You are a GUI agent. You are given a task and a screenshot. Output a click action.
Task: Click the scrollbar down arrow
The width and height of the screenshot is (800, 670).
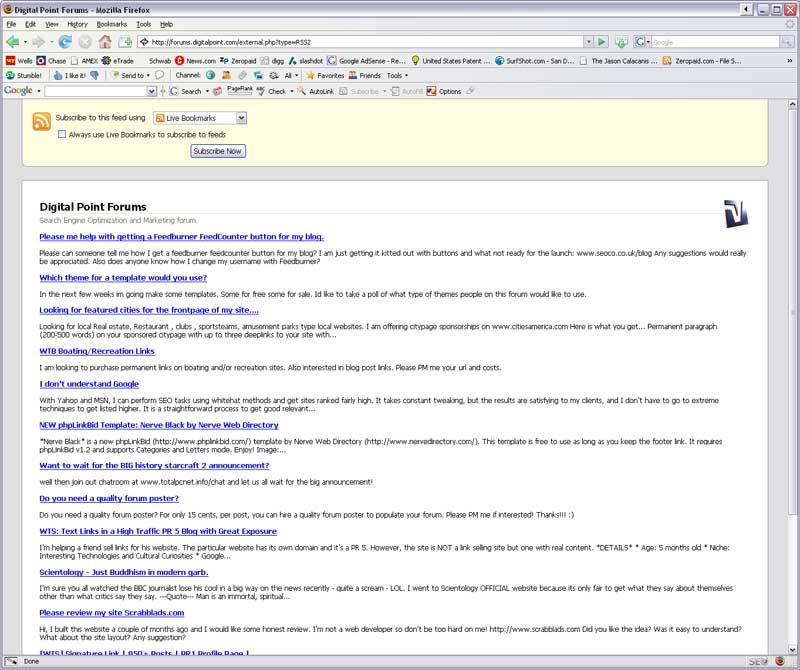pyautogui.click(x=792, y=650)
